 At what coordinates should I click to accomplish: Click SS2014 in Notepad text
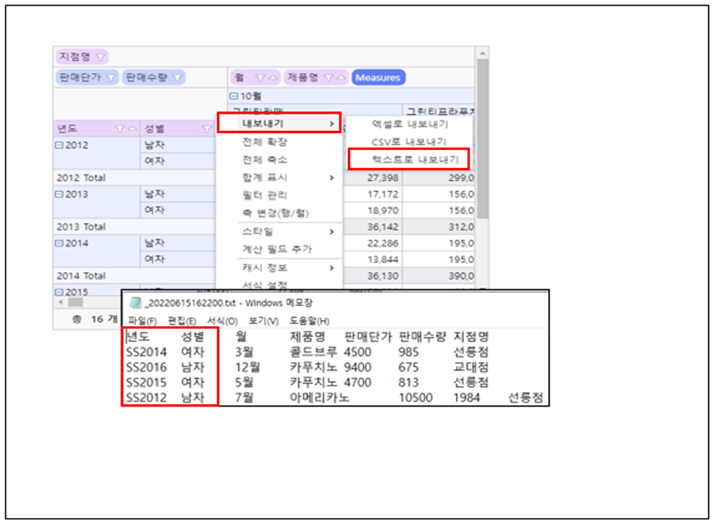(x=146, y=352)
